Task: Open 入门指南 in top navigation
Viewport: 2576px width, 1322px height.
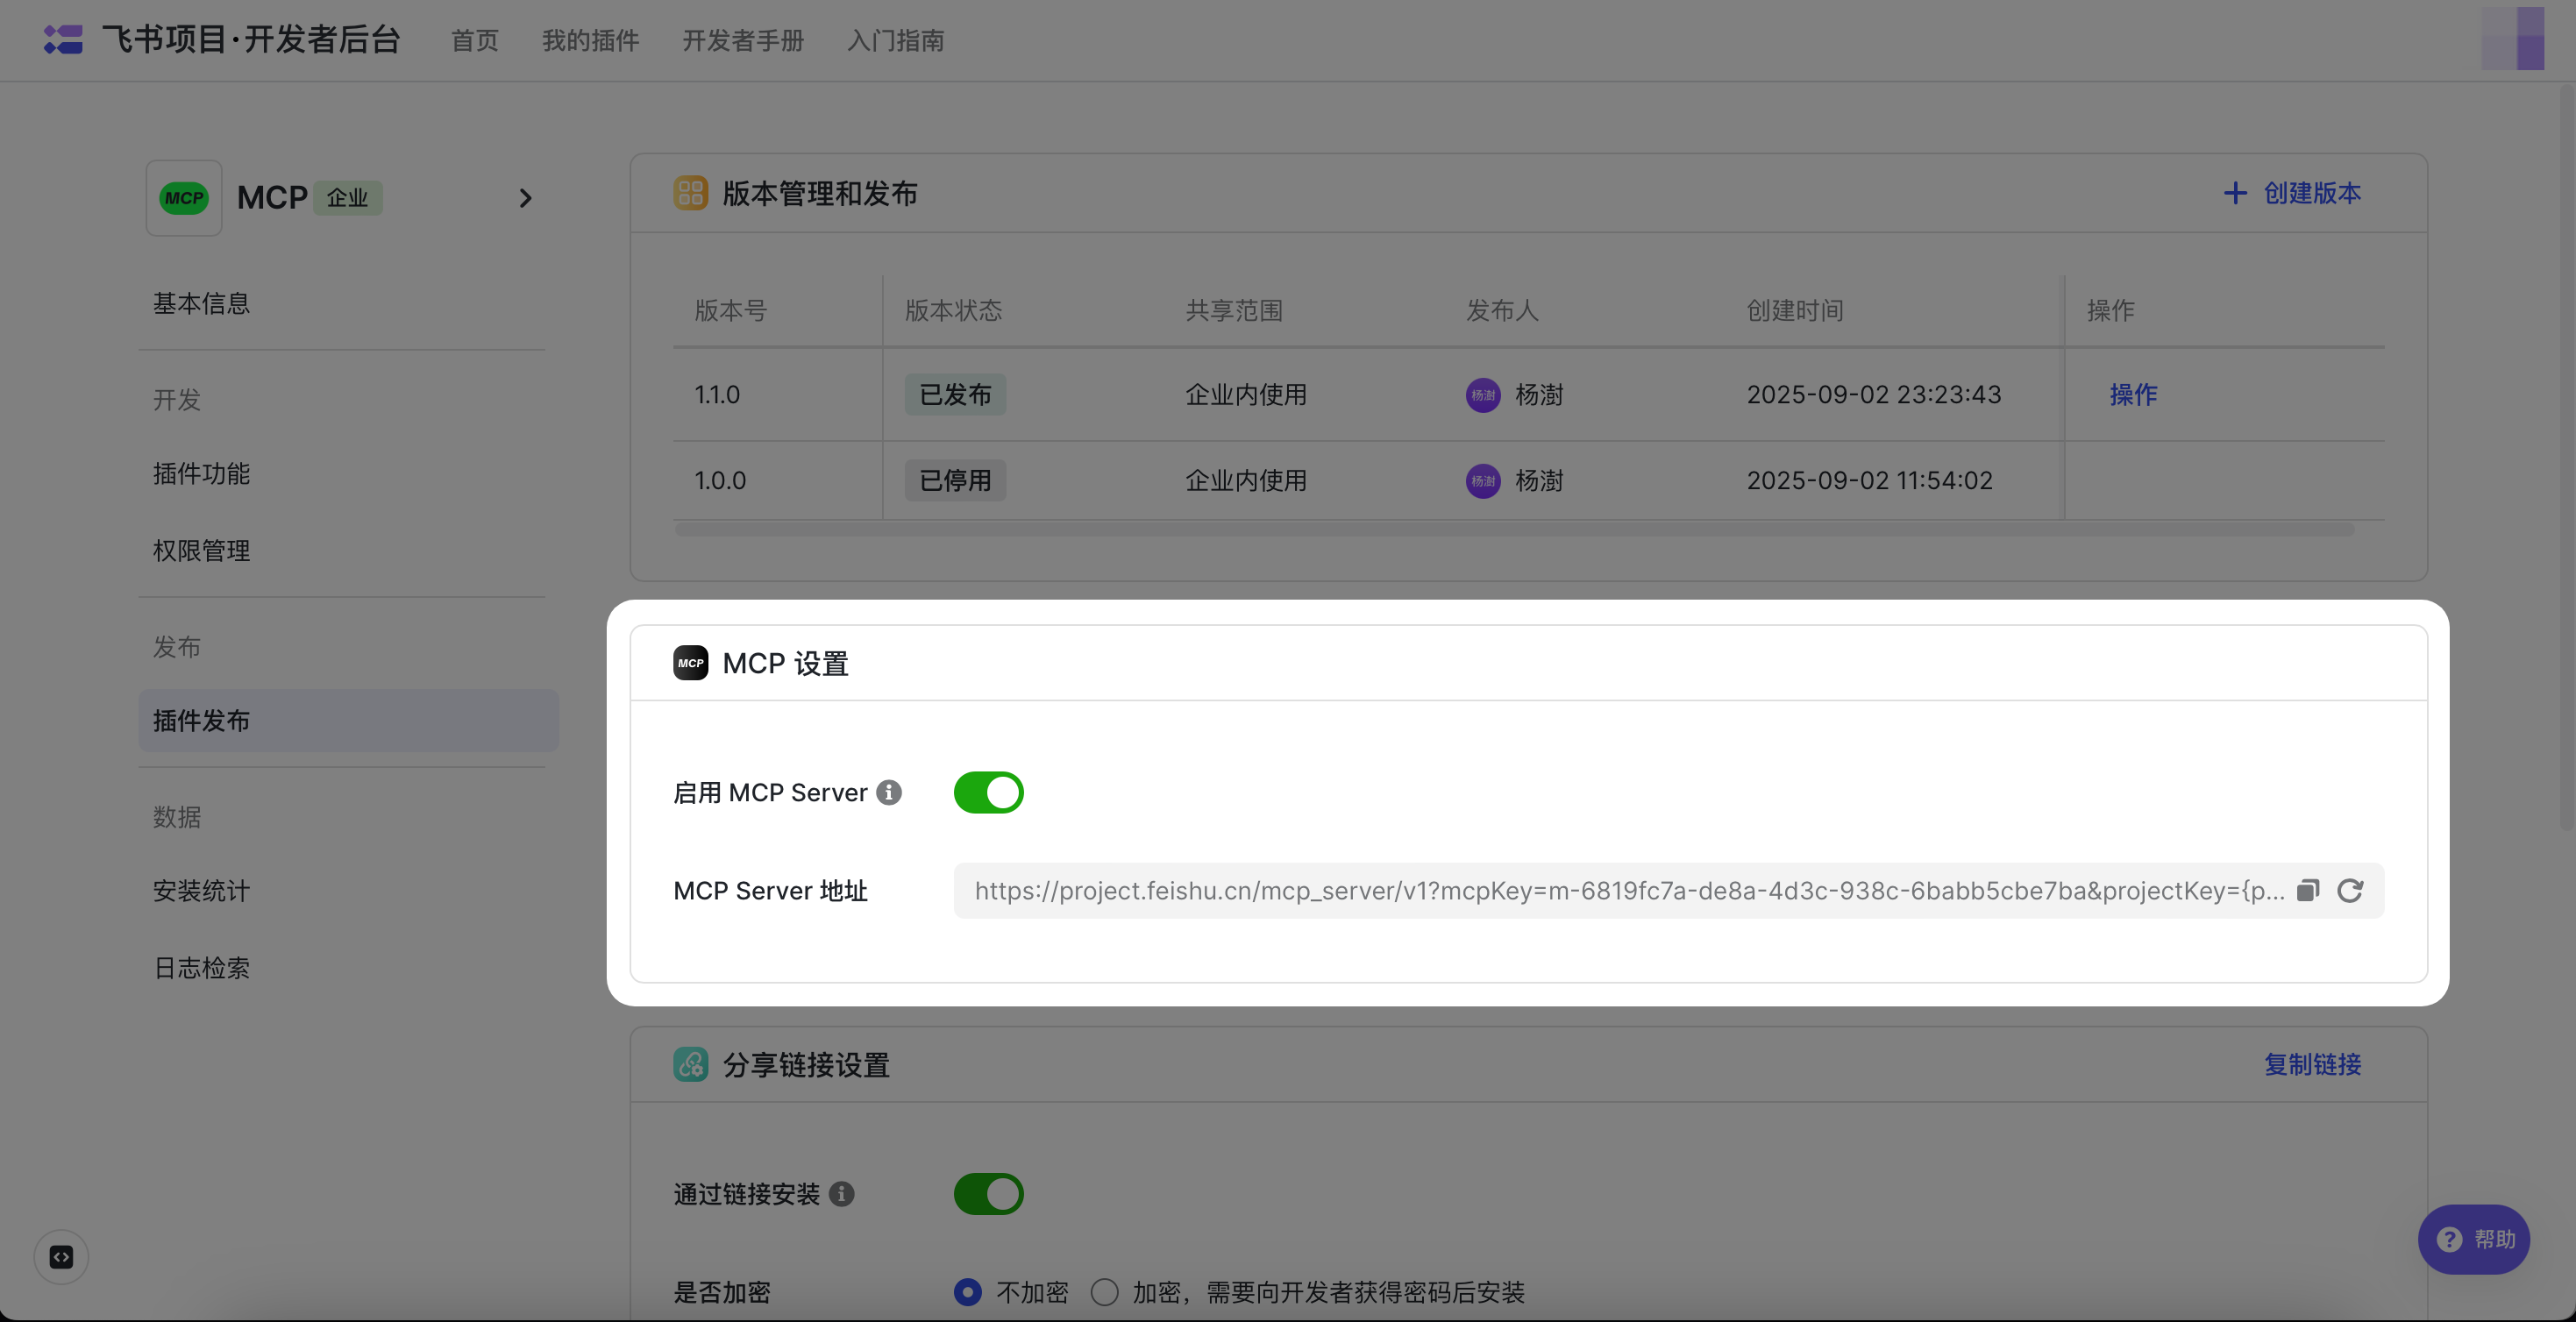Action: pos(895,40)
